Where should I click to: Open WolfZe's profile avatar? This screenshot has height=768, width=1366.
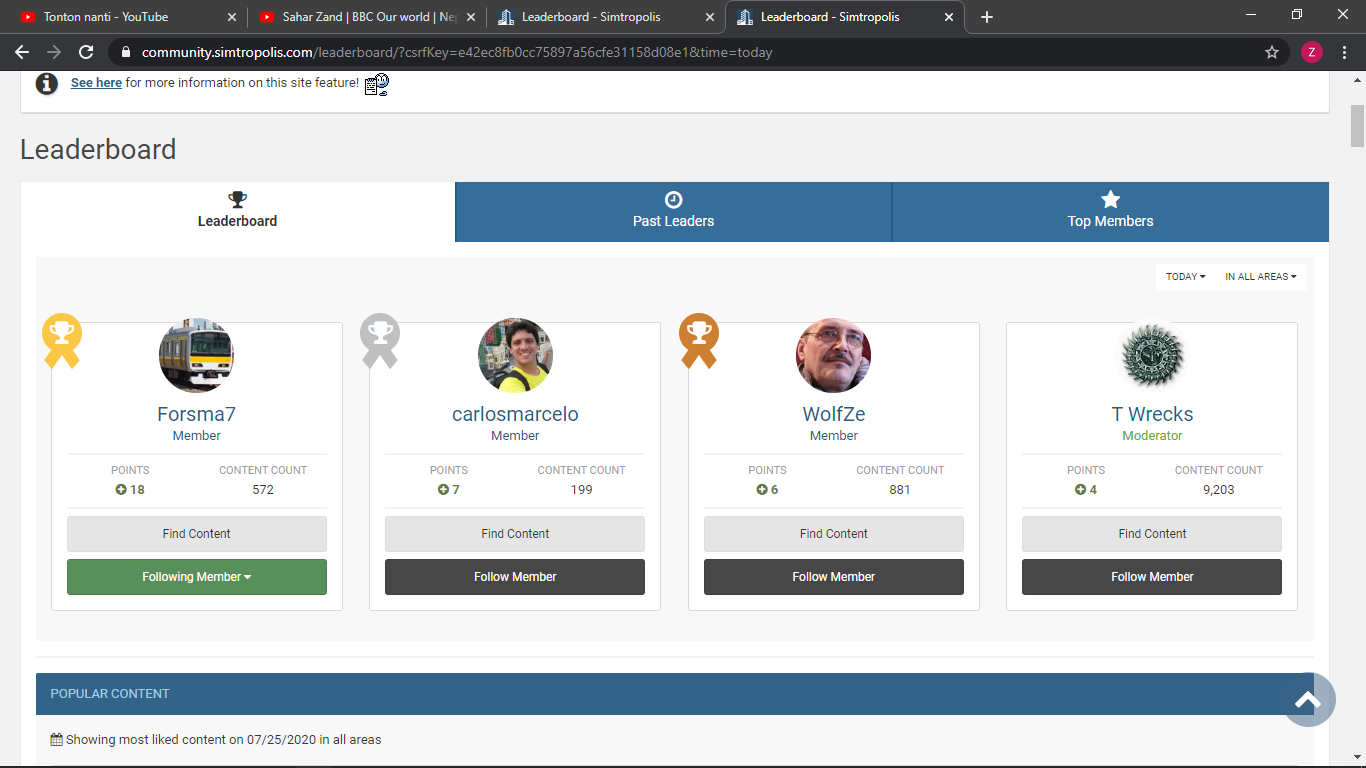[x=833, y=355]
